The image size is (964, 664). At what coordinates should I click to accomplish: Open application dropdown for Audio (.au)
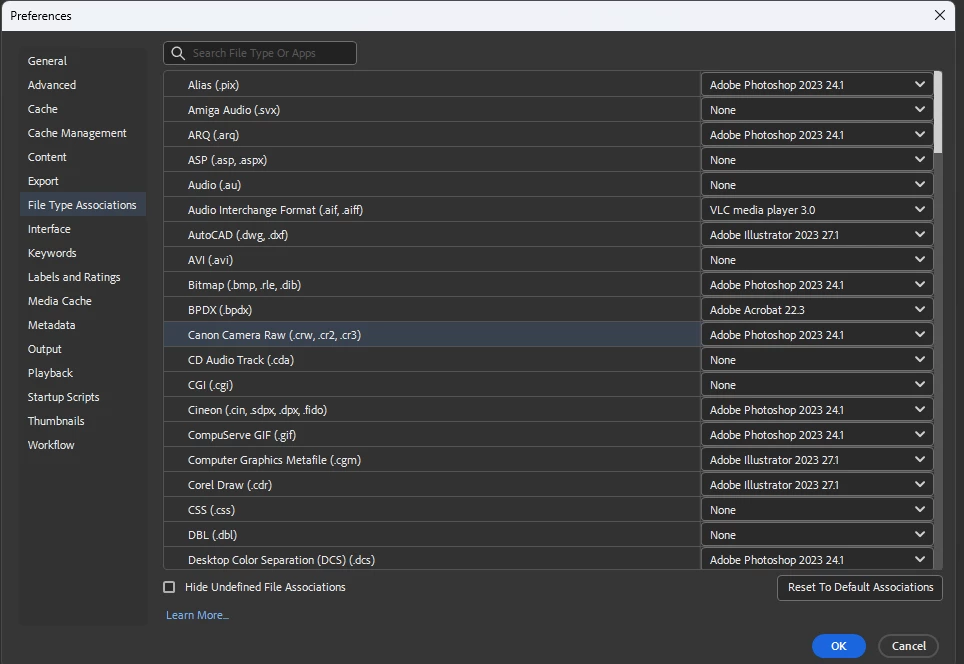tap(817, 185)
